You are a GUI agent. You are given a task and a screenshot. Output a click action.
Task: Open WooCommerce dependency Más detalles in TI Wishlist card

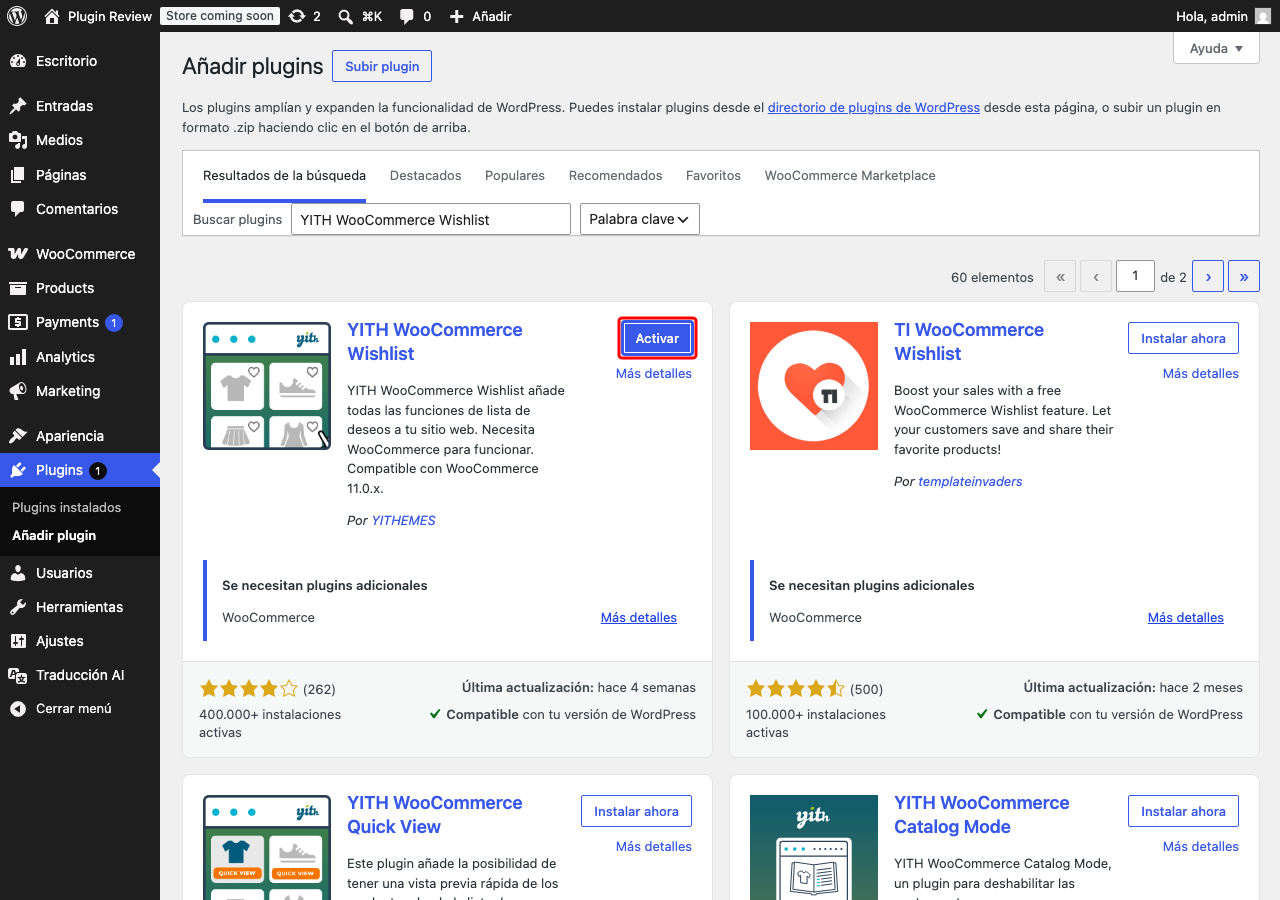pyautogui.click(x=1186, y=617)
